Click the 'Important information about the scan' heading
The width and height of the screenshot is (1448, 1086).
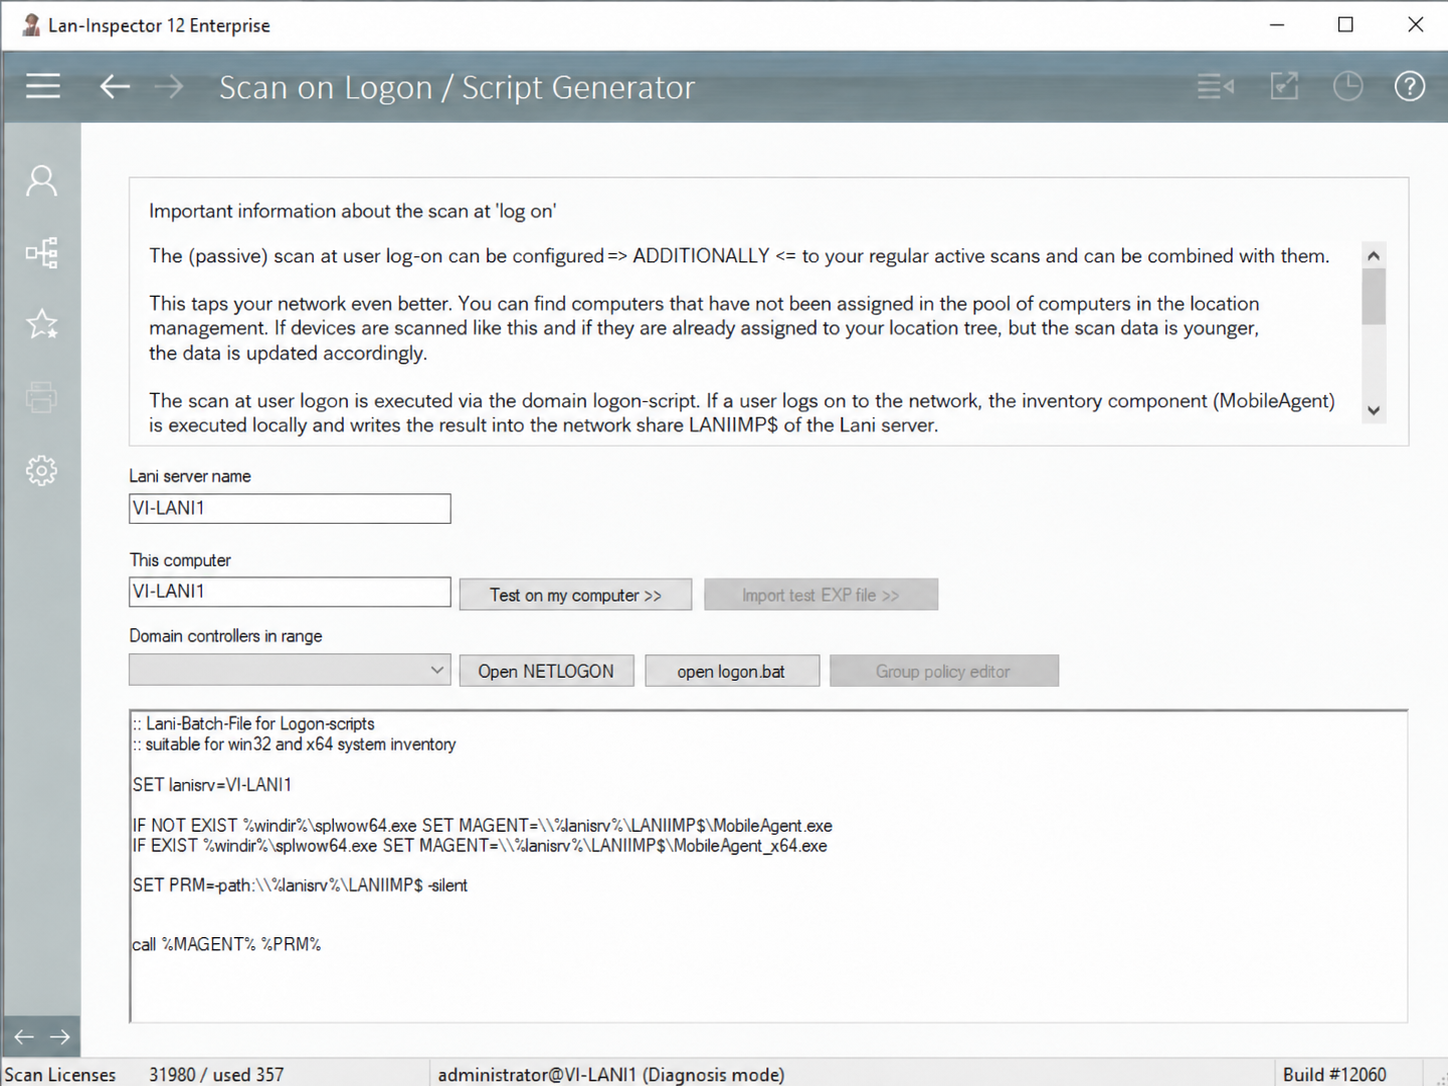pyautogui.click(x=352, y=211)
